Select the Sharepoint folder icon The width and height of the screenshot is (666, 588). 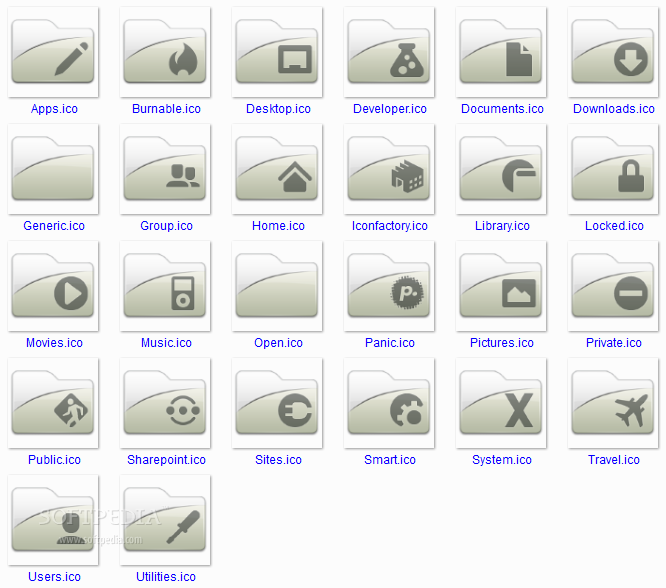(165, 403)
